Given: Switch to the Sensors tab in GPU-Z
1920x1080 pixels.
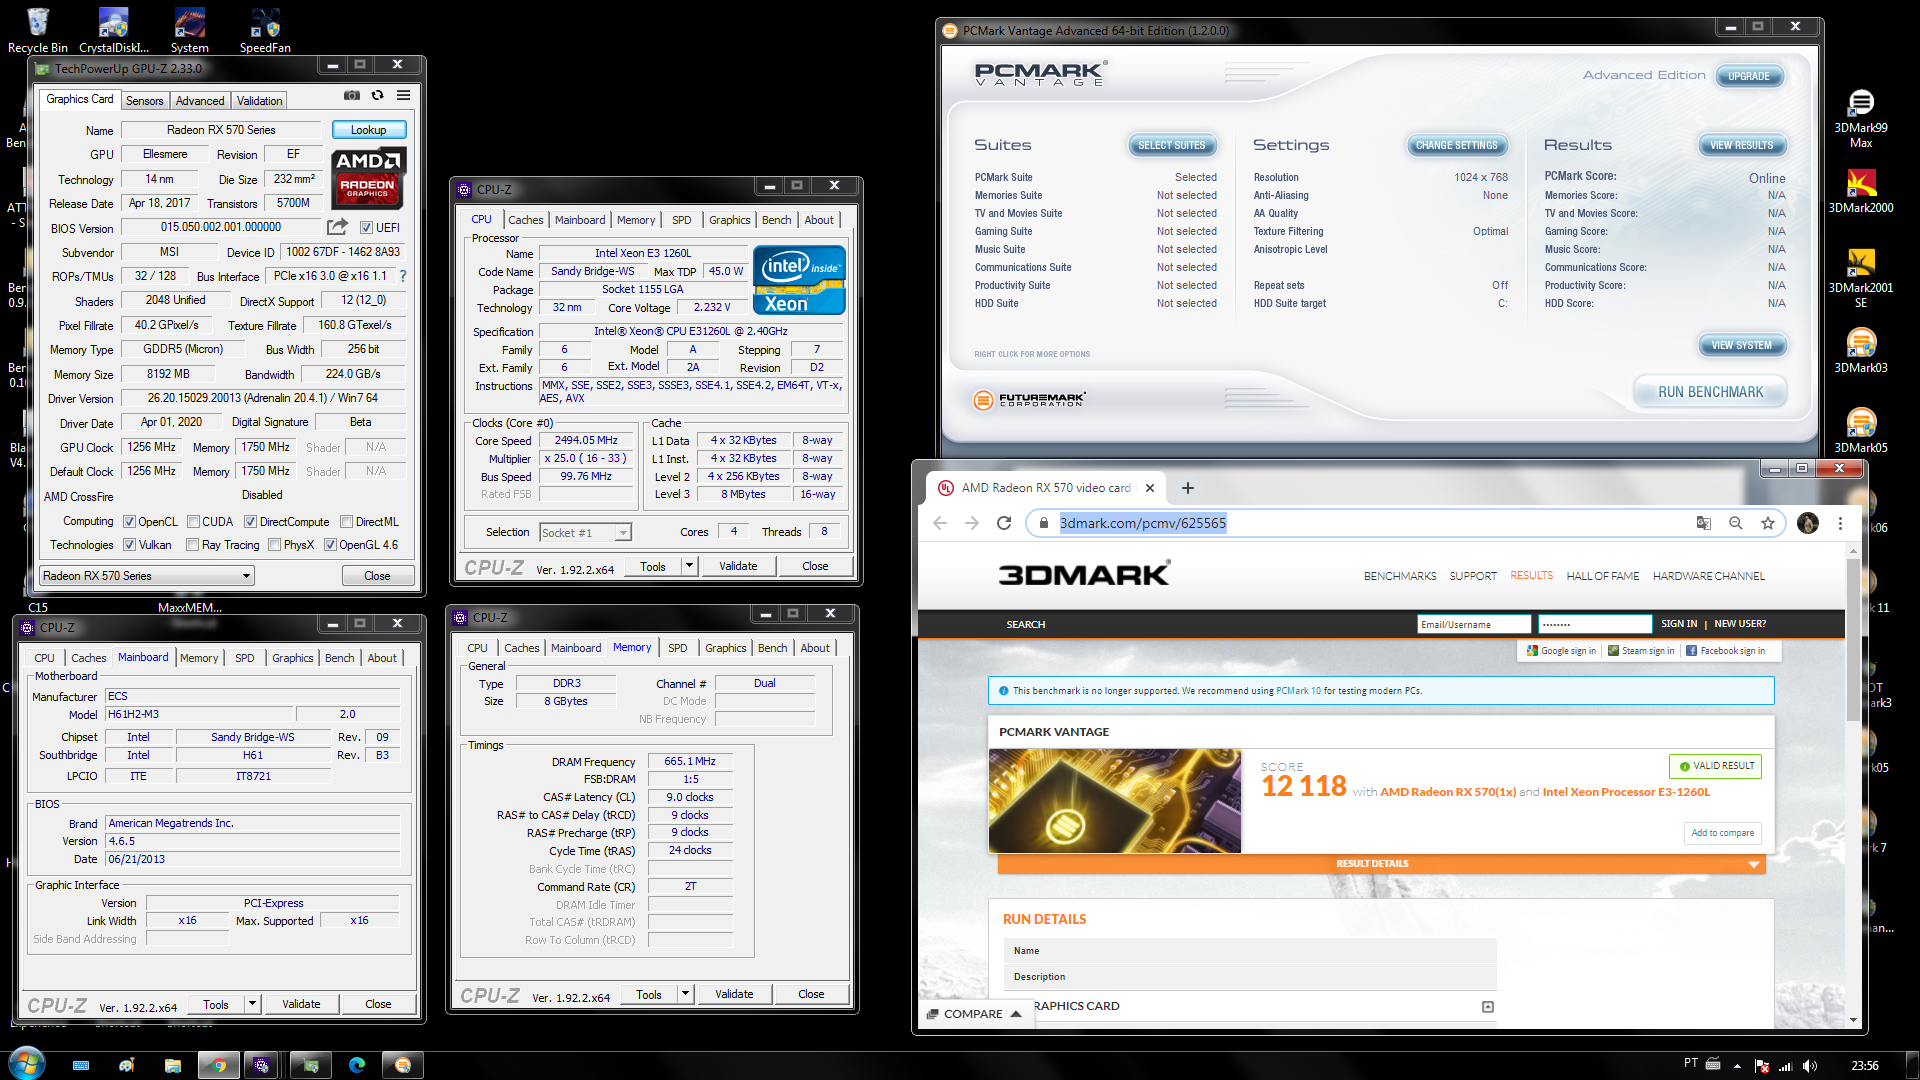Looking at the screenshot, I should click(144, 101).
